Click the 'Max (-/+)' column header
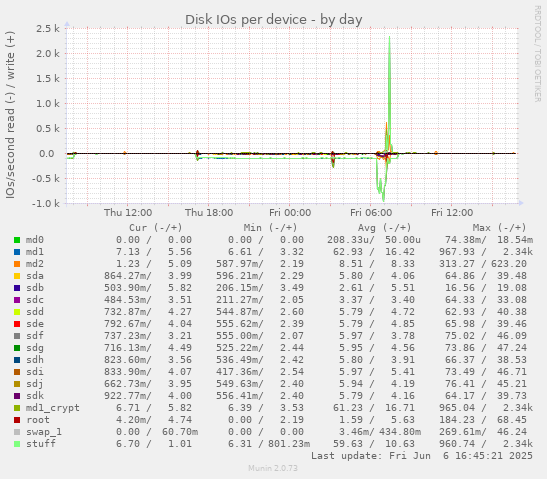This screenshot has width=547, height=479. pyautogui.click(x=499, y=228)
